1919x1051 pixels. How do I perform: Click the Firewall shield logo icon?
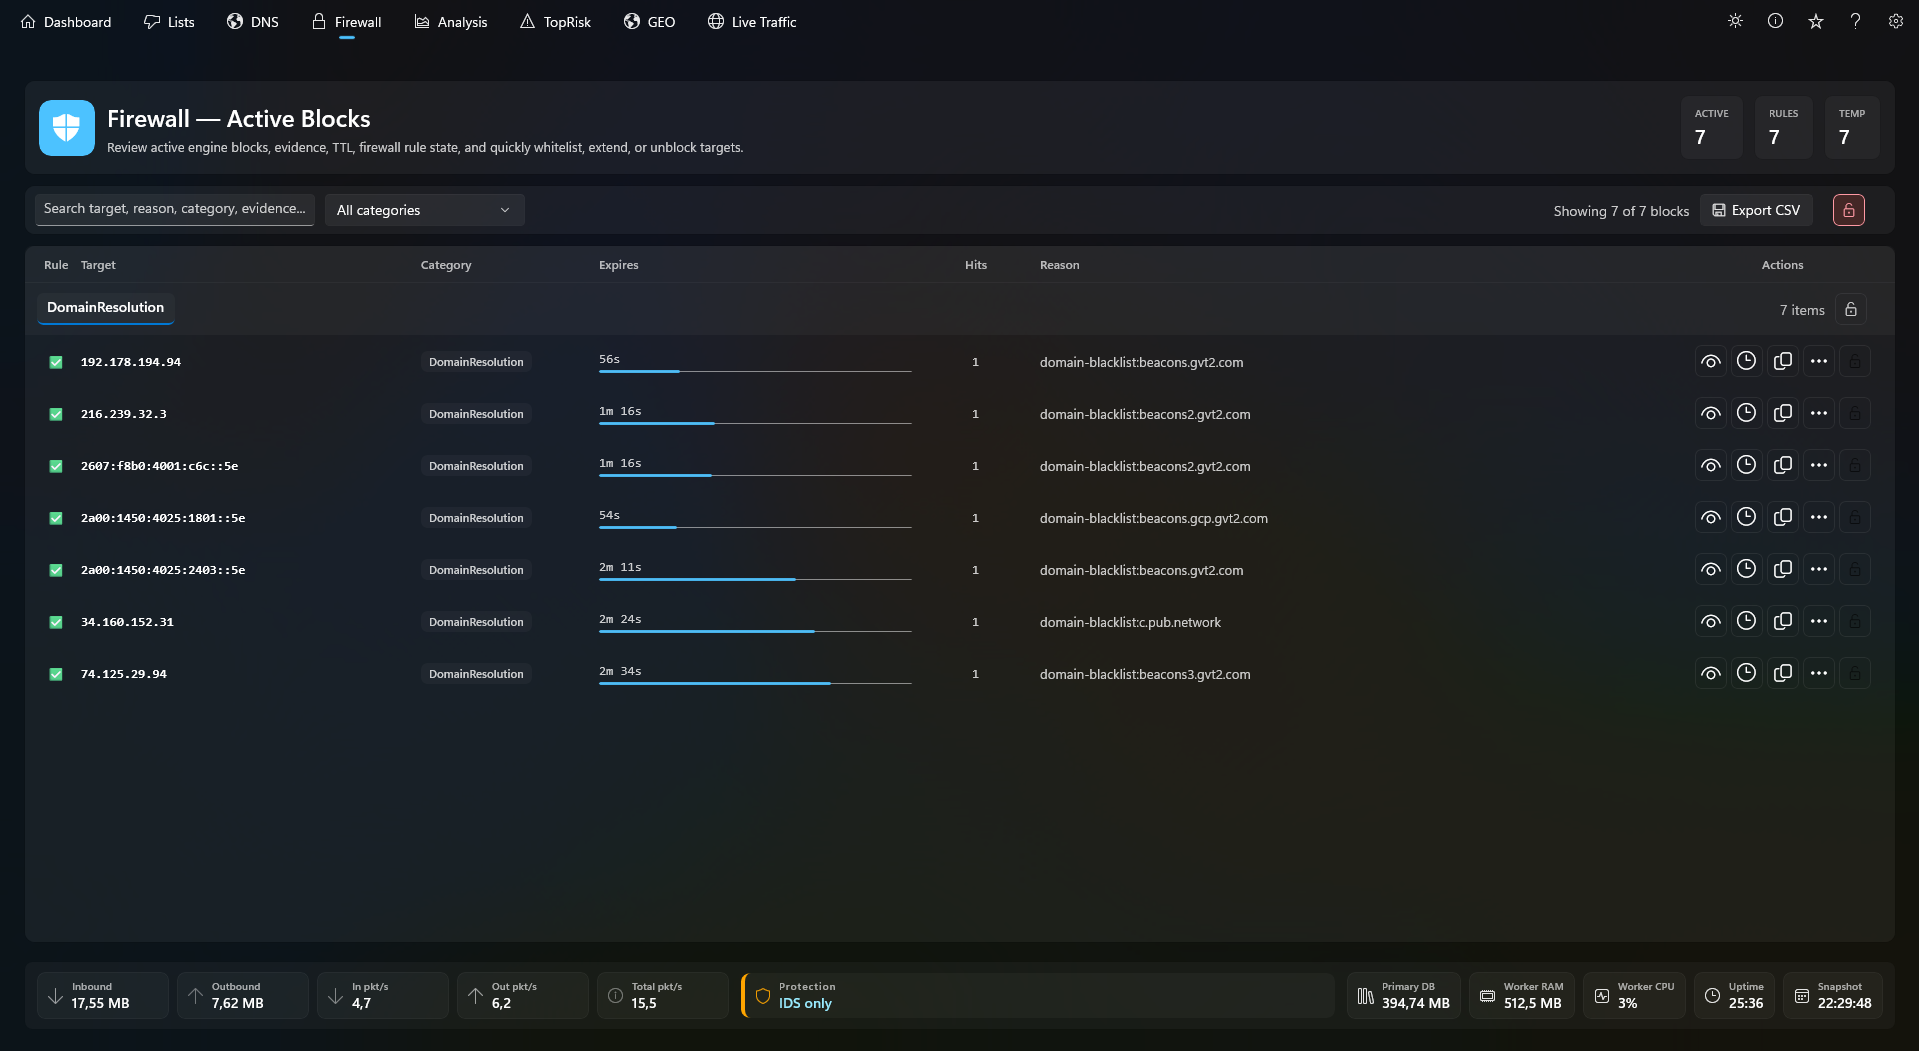coord(67,128)
